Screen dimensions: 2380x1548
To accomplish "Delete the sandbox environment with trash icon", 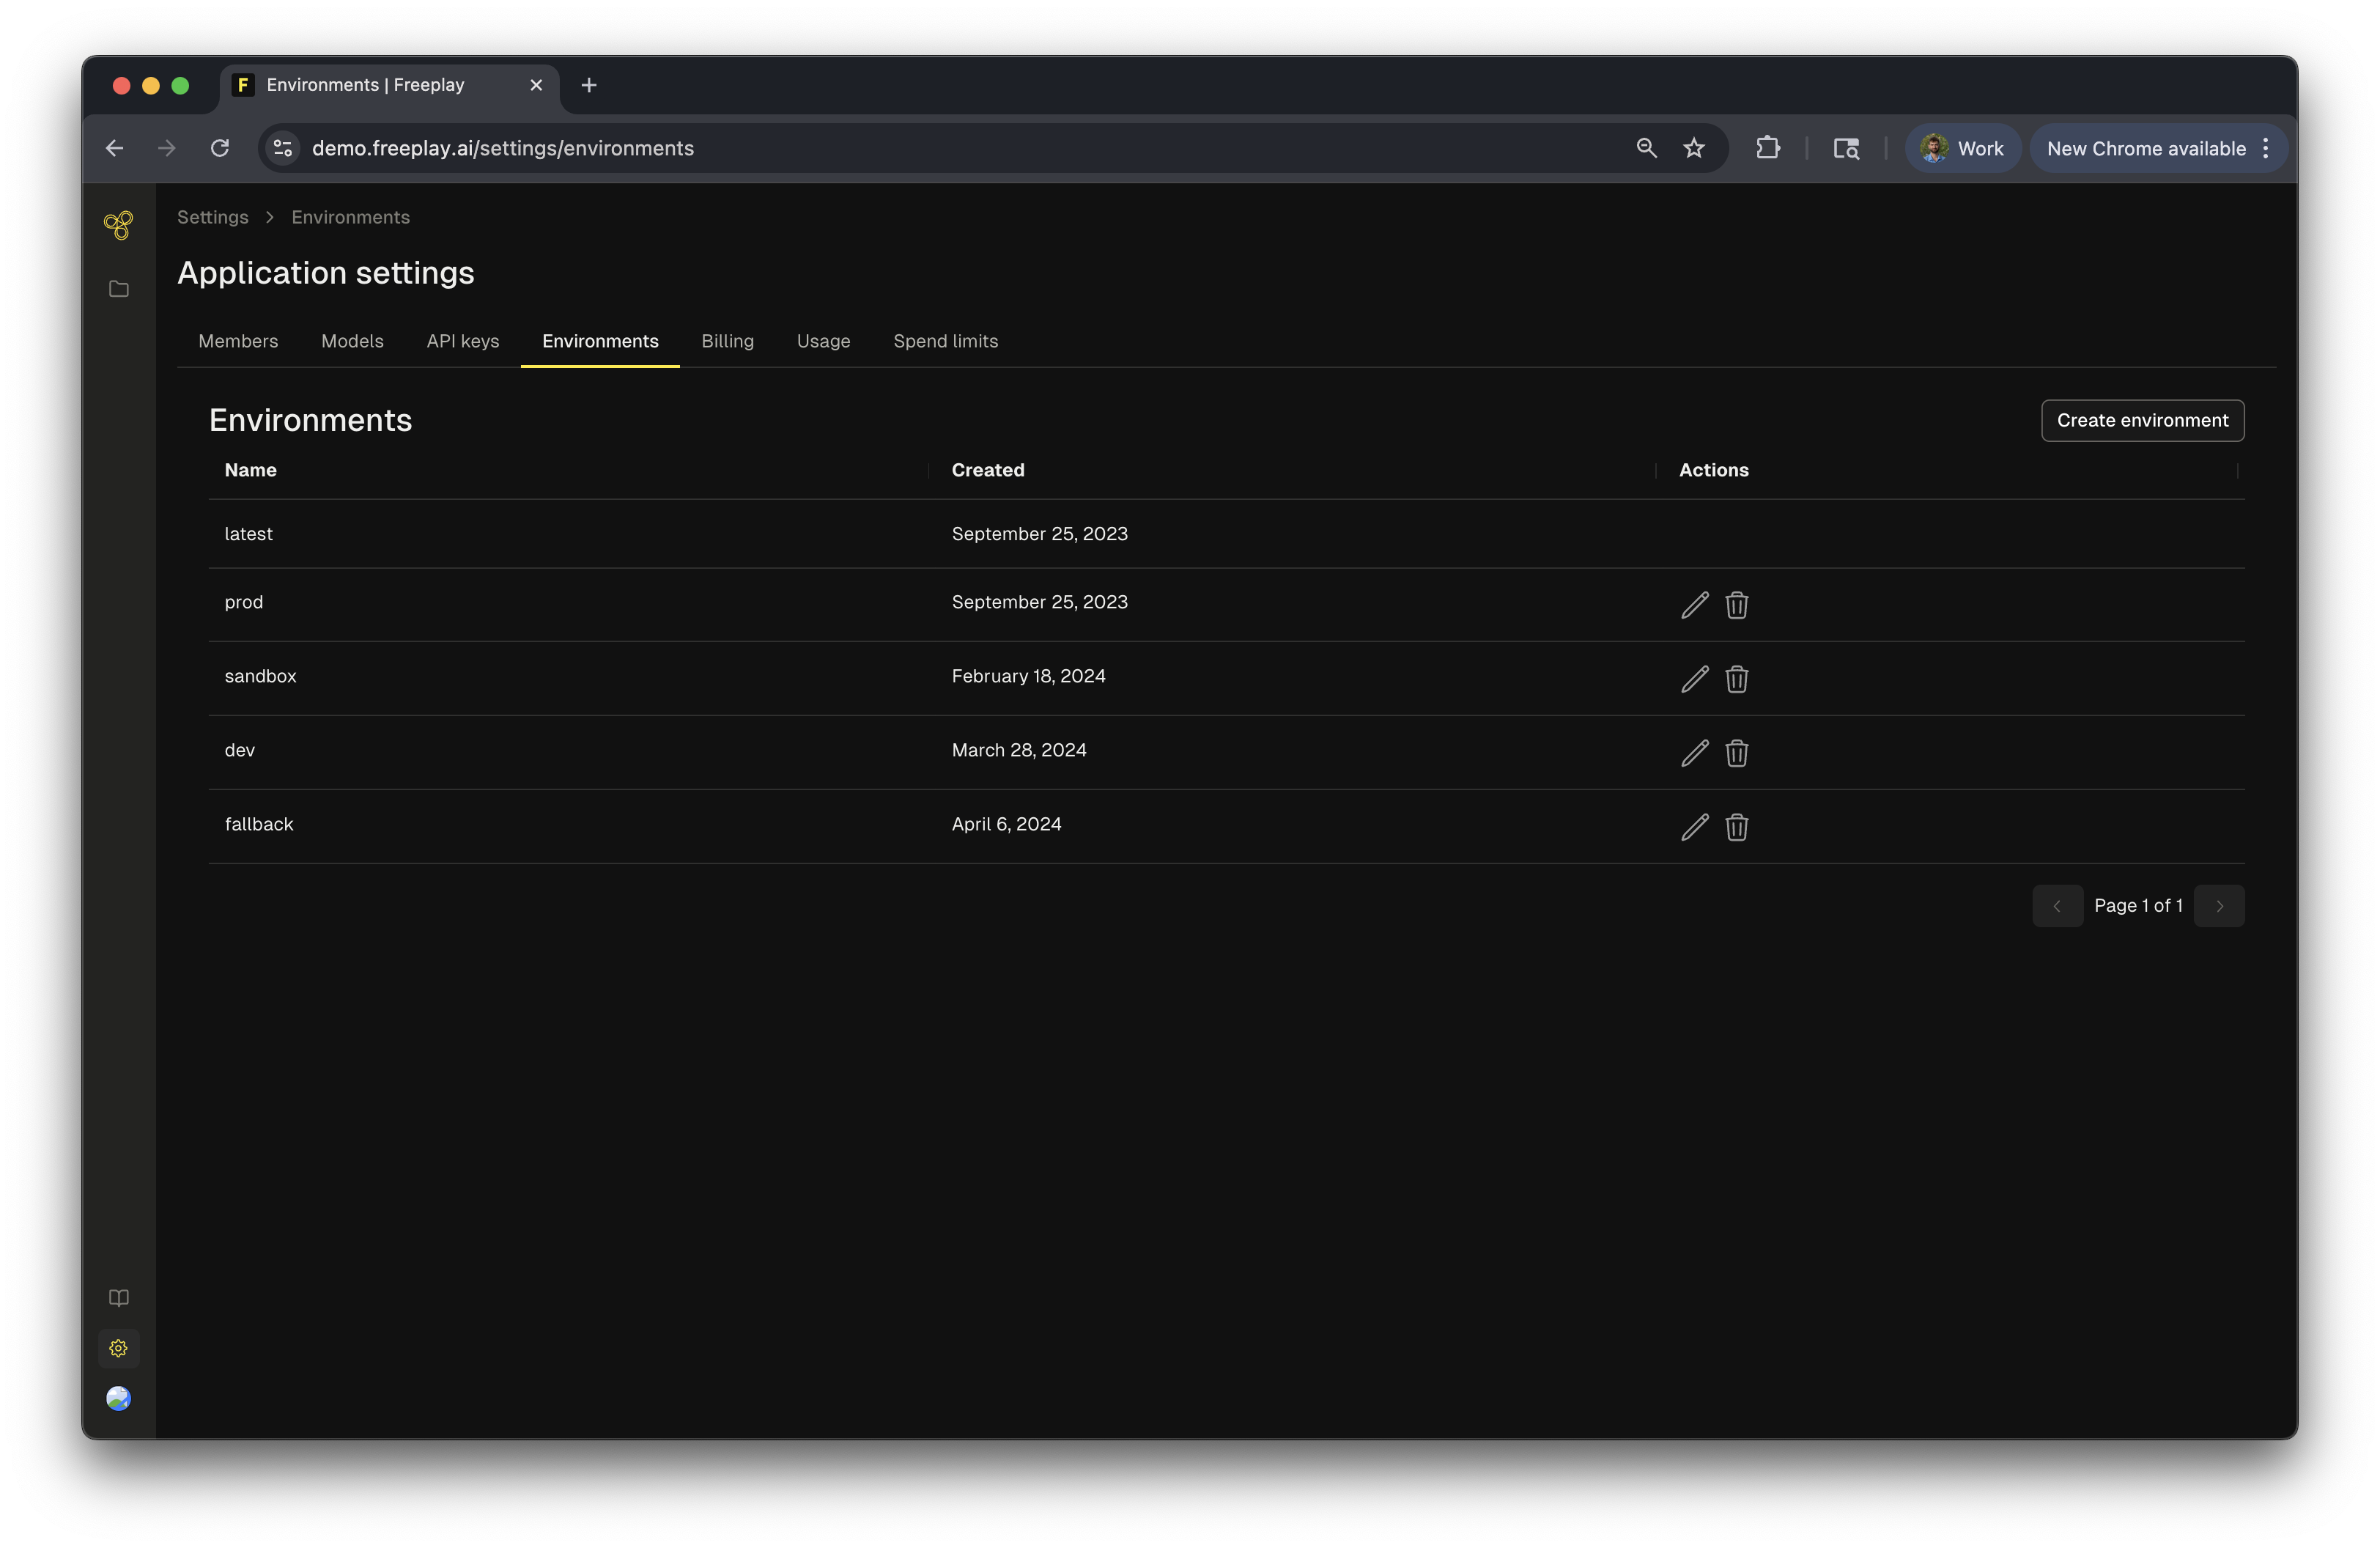I will coord(1736,679).
